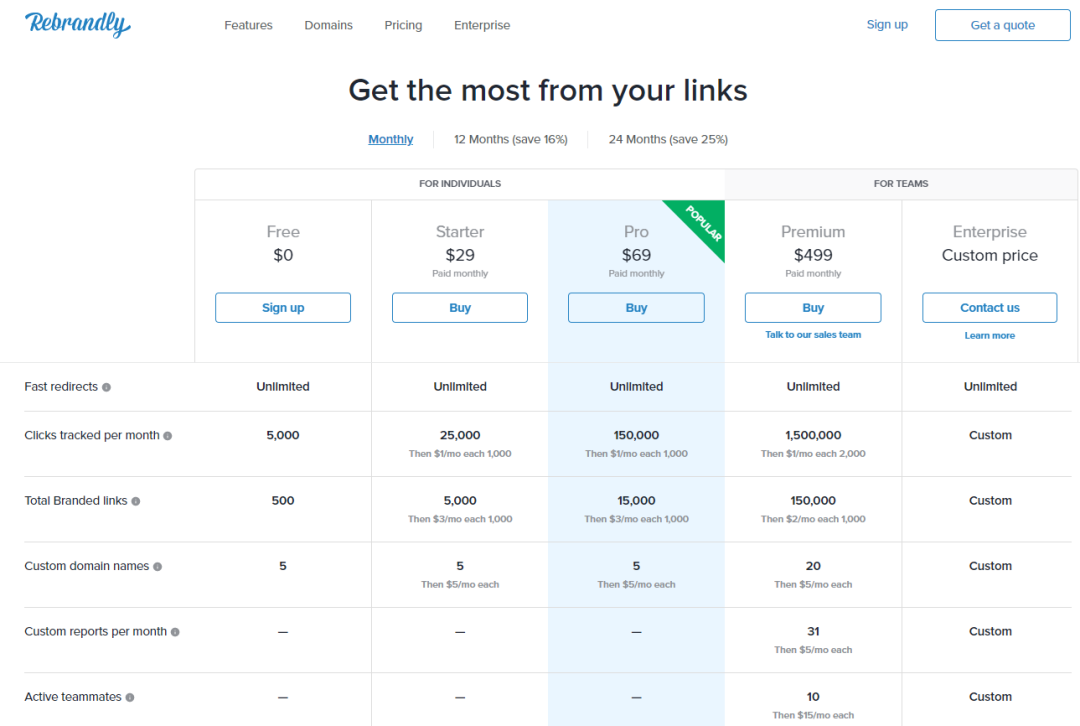Click Then $15/mo each under teammates
The width and height of the screenshot is (1080, 726).
[813, 715]
